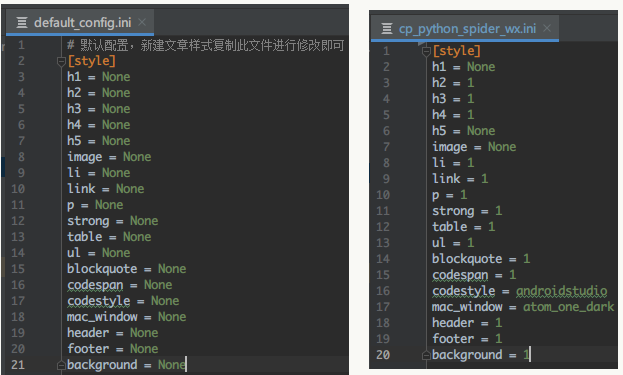
Task: Click 'background = None' in default_config.ini
Action: 127,365
